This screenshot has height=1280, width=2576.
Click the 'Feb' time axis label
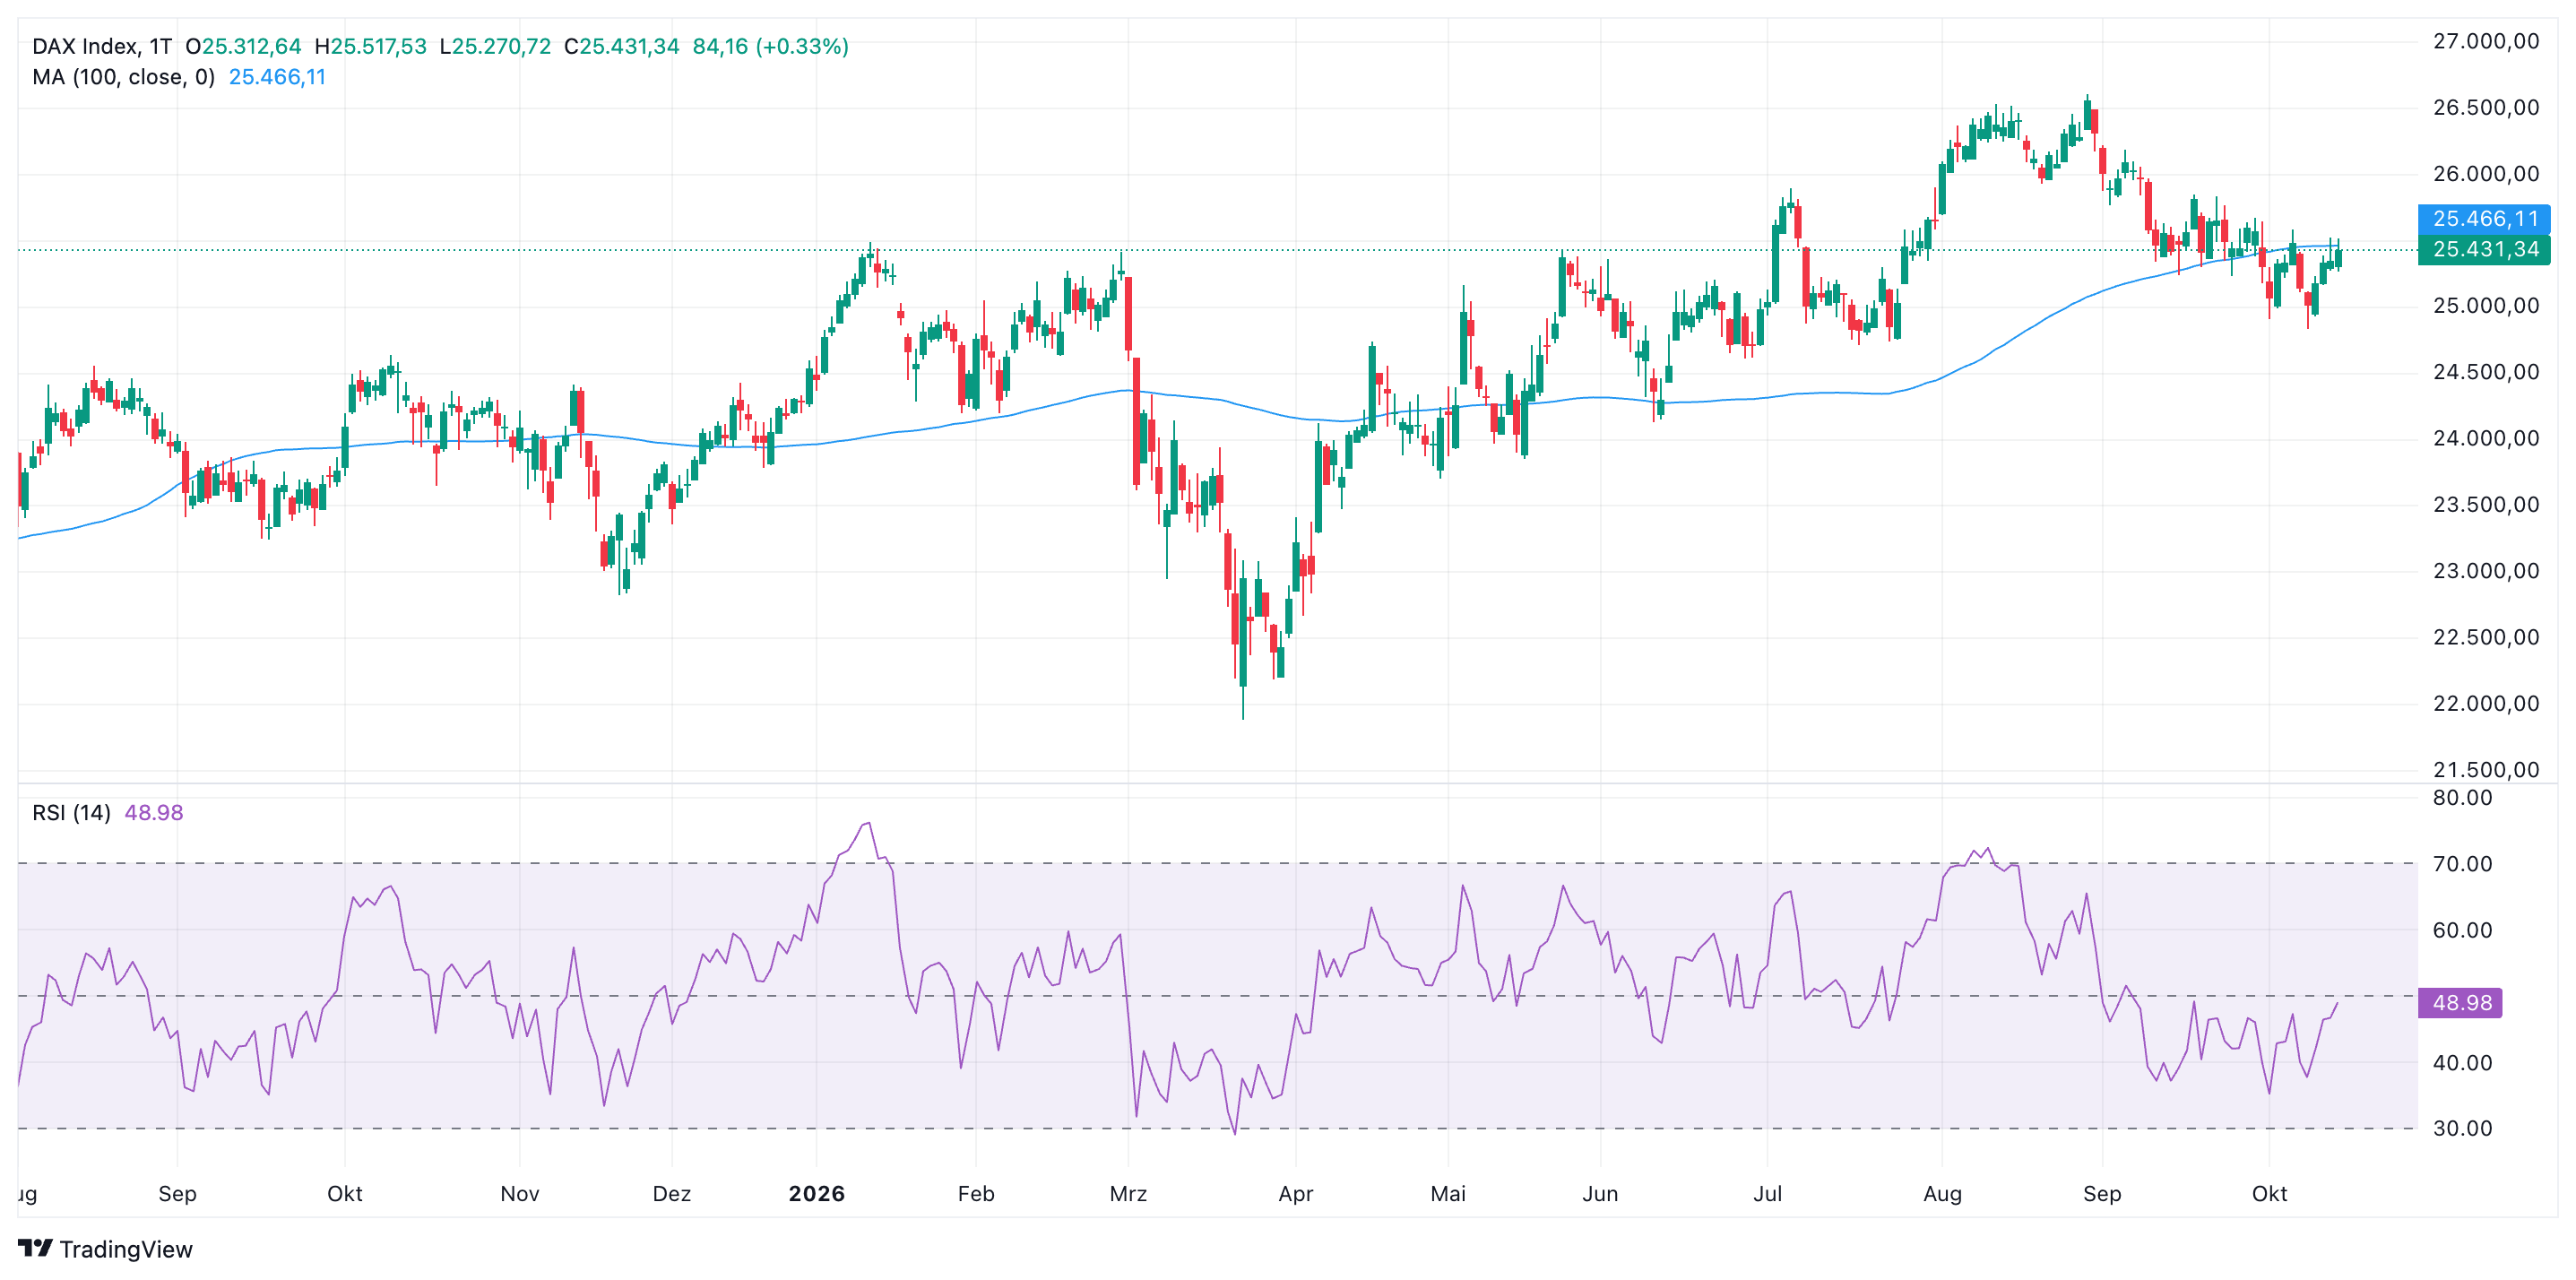(x=975, y=1193)
